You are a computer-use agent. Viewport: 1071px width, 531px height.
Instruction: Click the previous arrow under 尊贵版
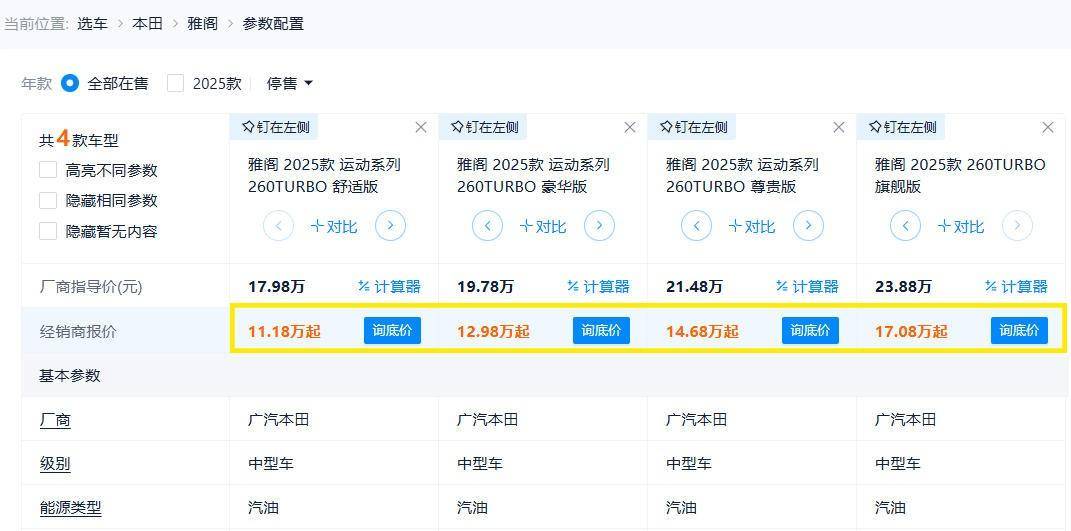[696, 226]
